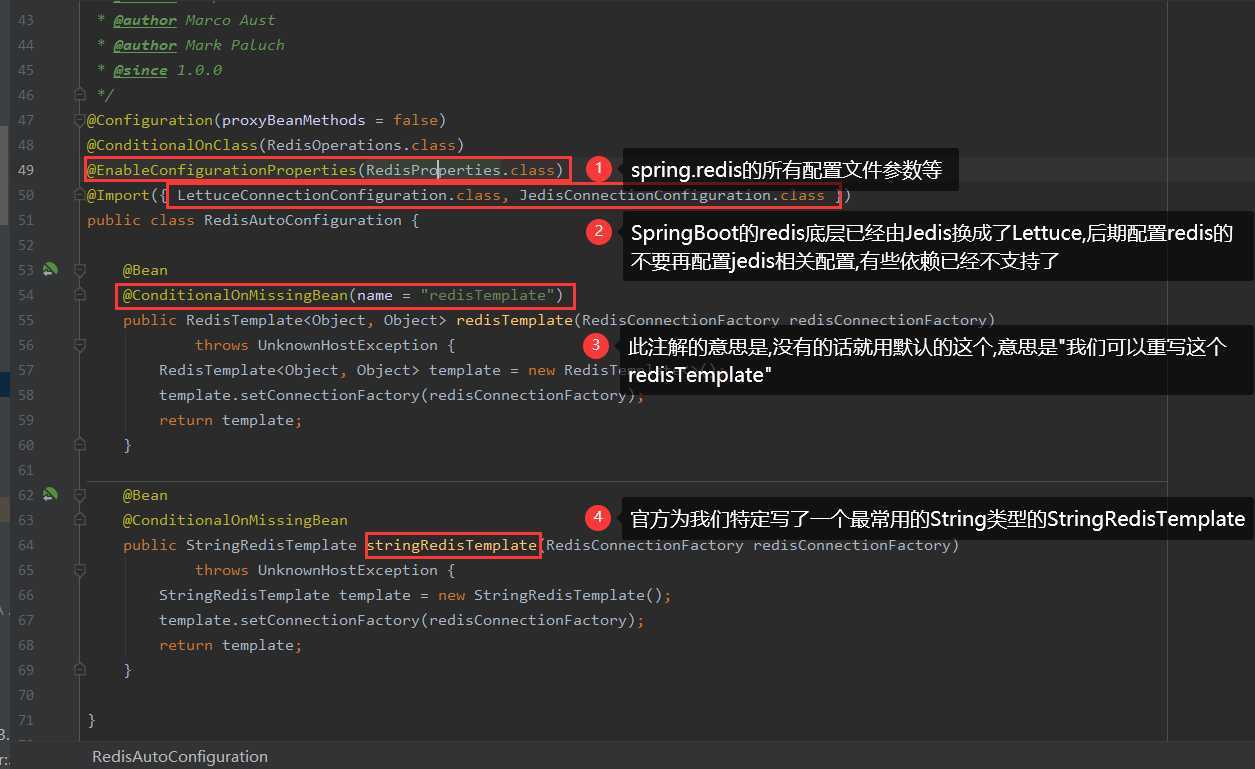The width and height of the screenshot is (1255, 769).
Task: Click UnknownHostException on line 56
Action: [x=348, y=345]
